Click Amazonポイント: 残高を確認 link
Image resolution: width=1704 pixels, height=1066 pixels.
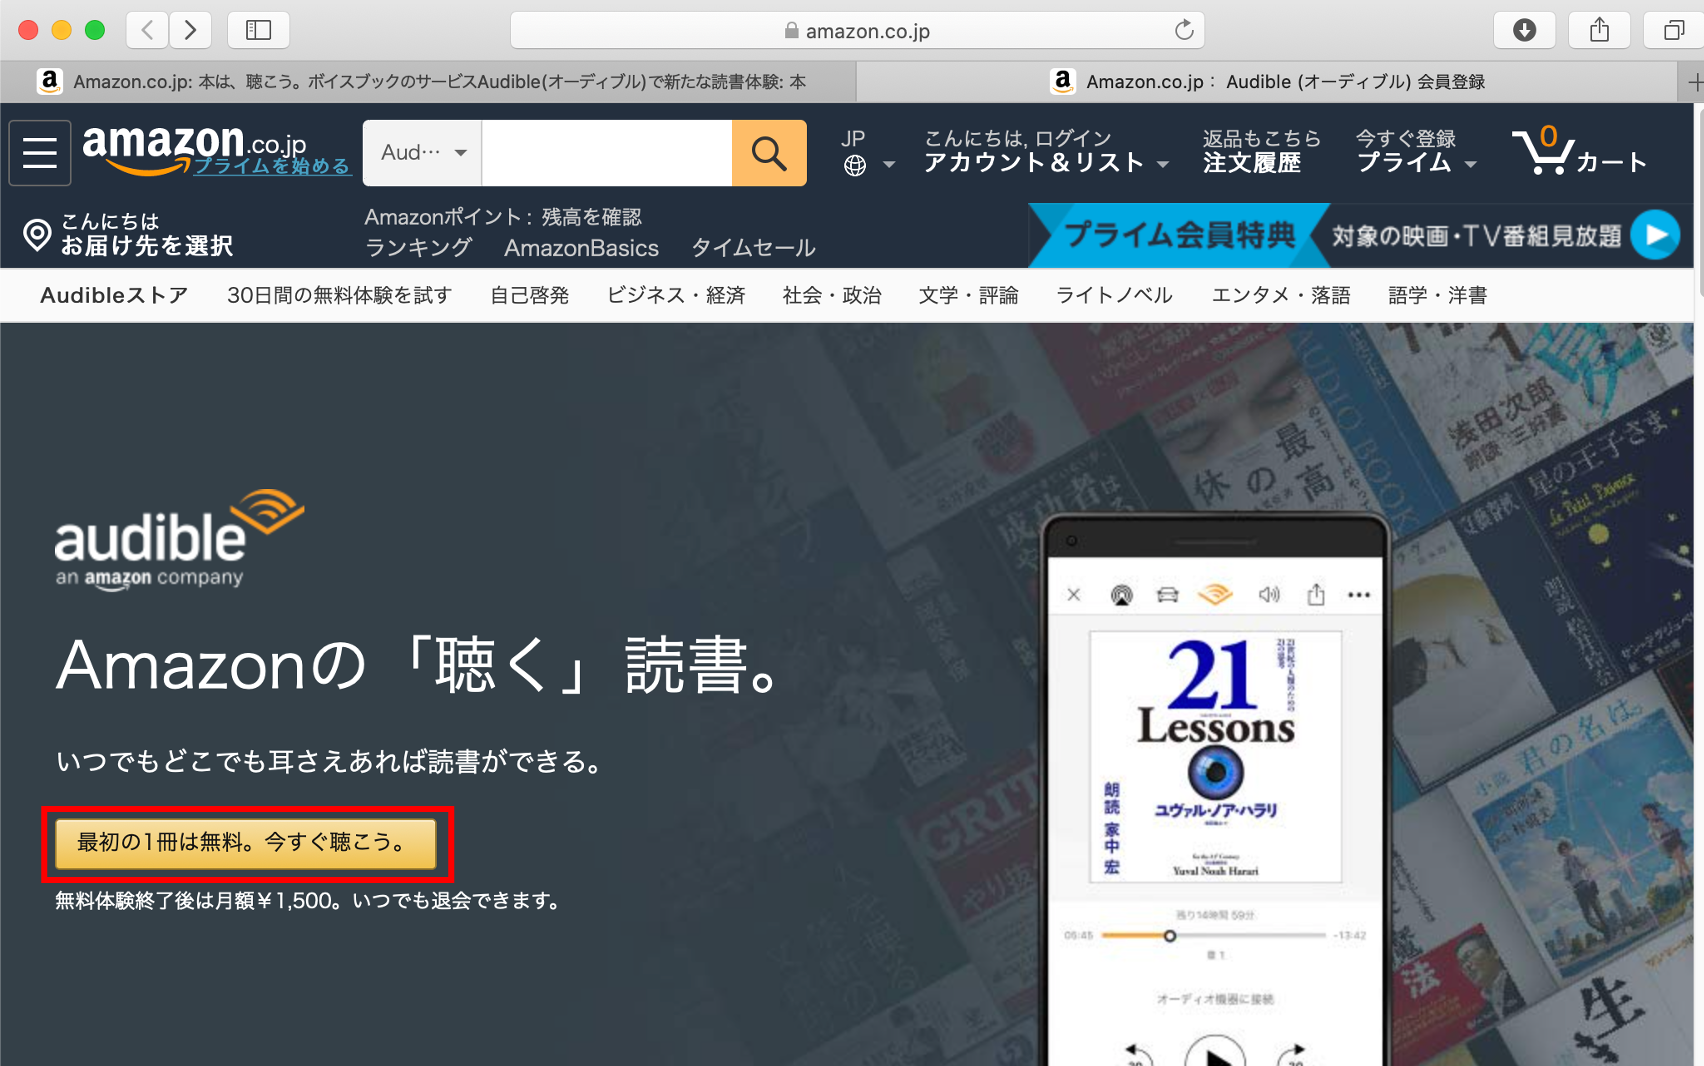pos(503,217)
